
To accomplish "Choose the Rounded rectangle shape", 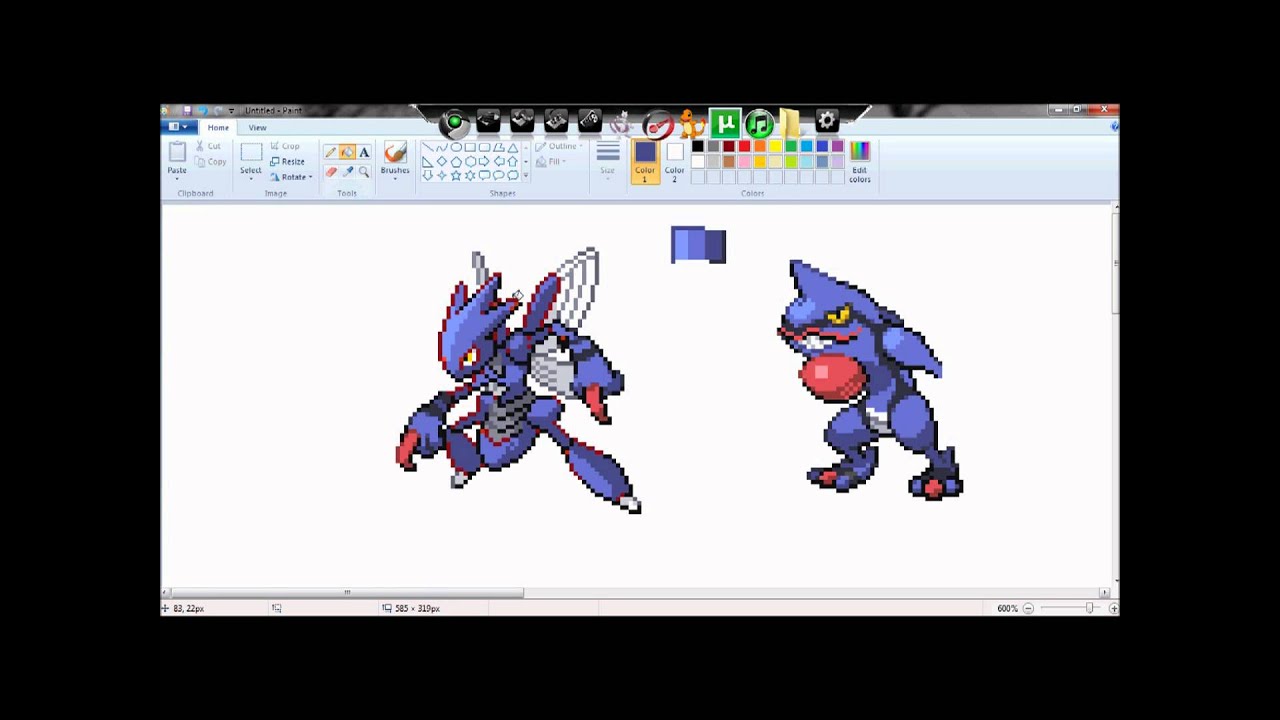I will [x=484, y=147].
